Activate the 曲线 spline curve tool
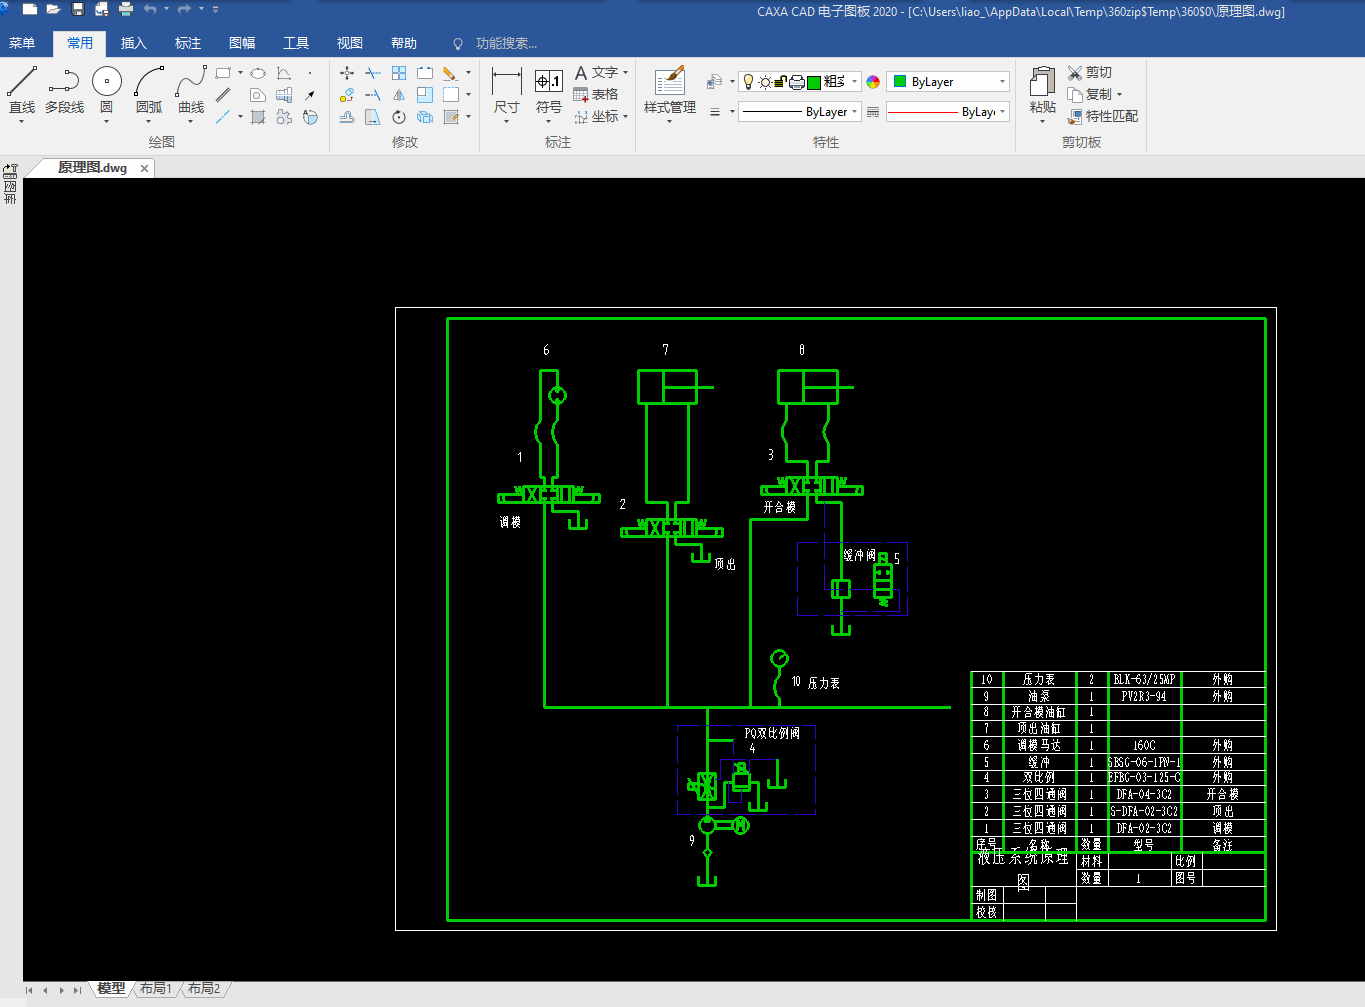Image resolution: width=1365 pixels, height=1007 pixels. pos(191,91)
